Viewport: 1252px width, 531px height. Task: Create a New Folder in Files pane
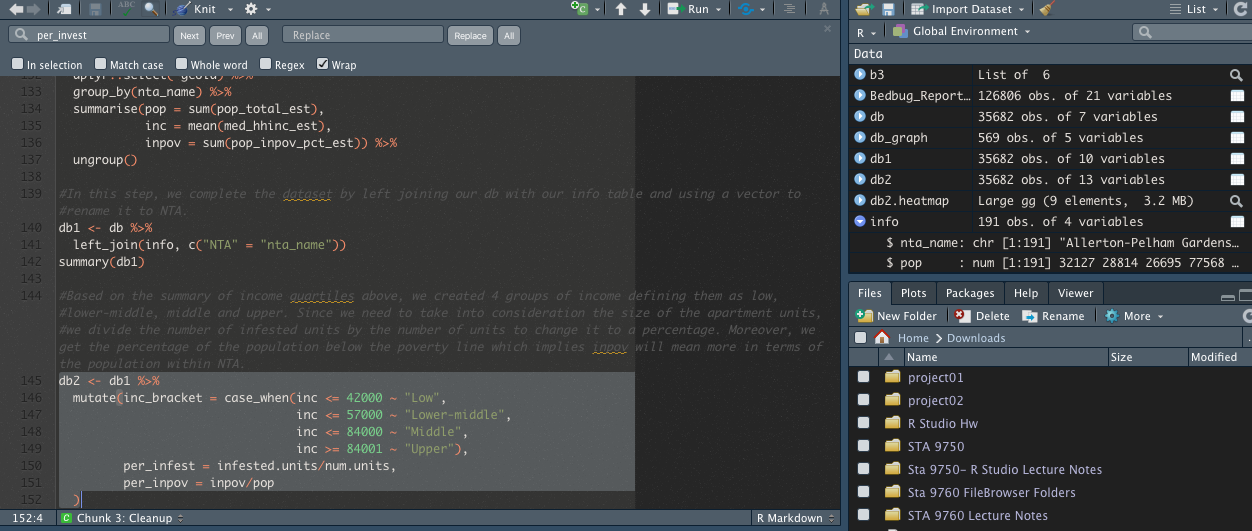pos(897,316)
